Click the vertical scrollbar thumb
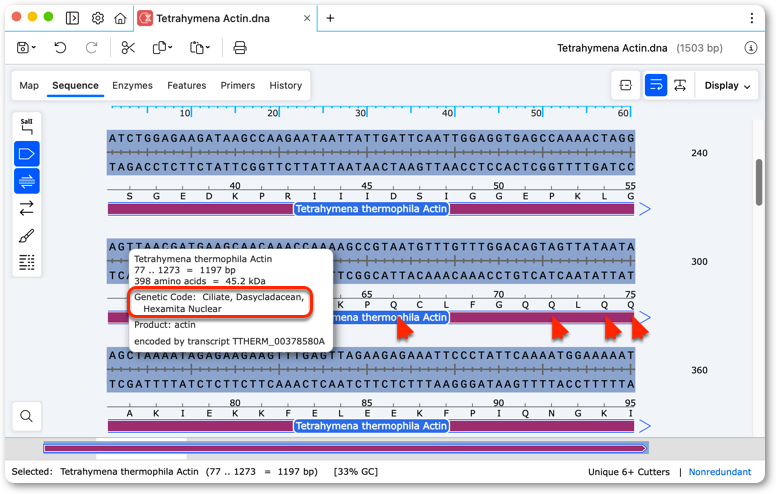This screenshot has height=494, width=776. (759, 182)
